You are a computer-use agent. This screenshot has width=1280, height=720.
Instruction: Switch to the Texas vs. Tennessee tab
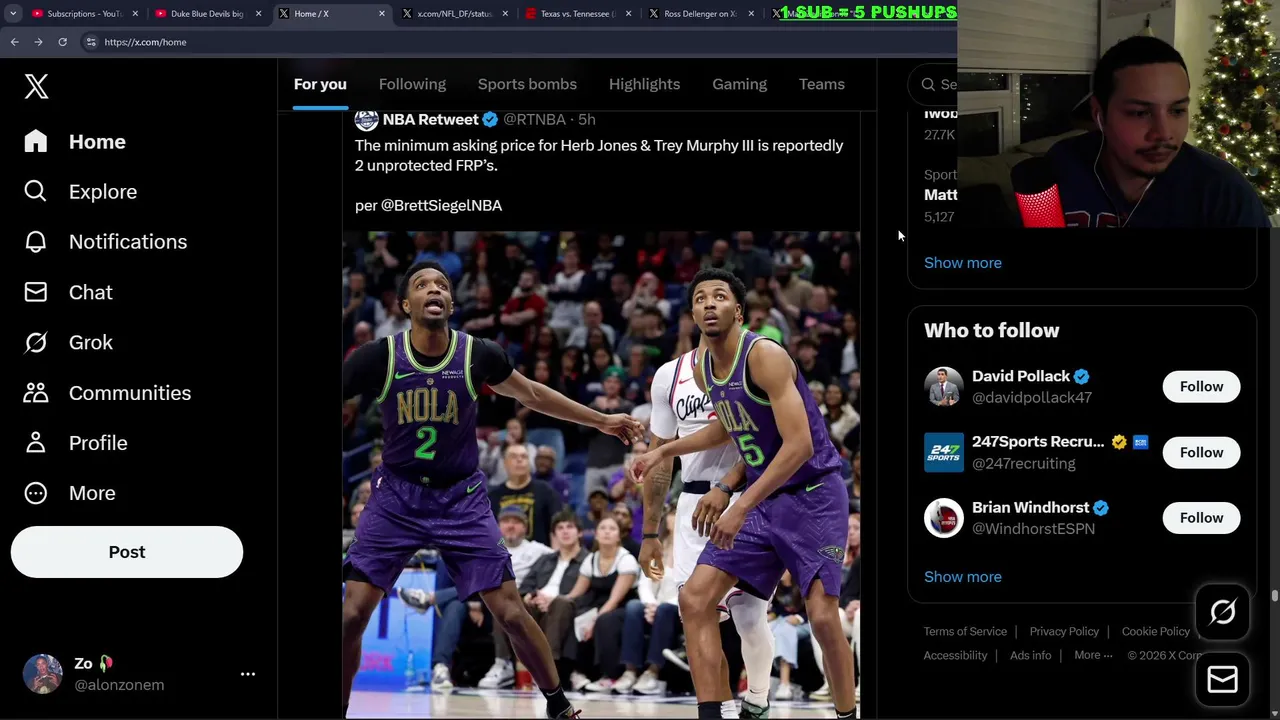578,14
